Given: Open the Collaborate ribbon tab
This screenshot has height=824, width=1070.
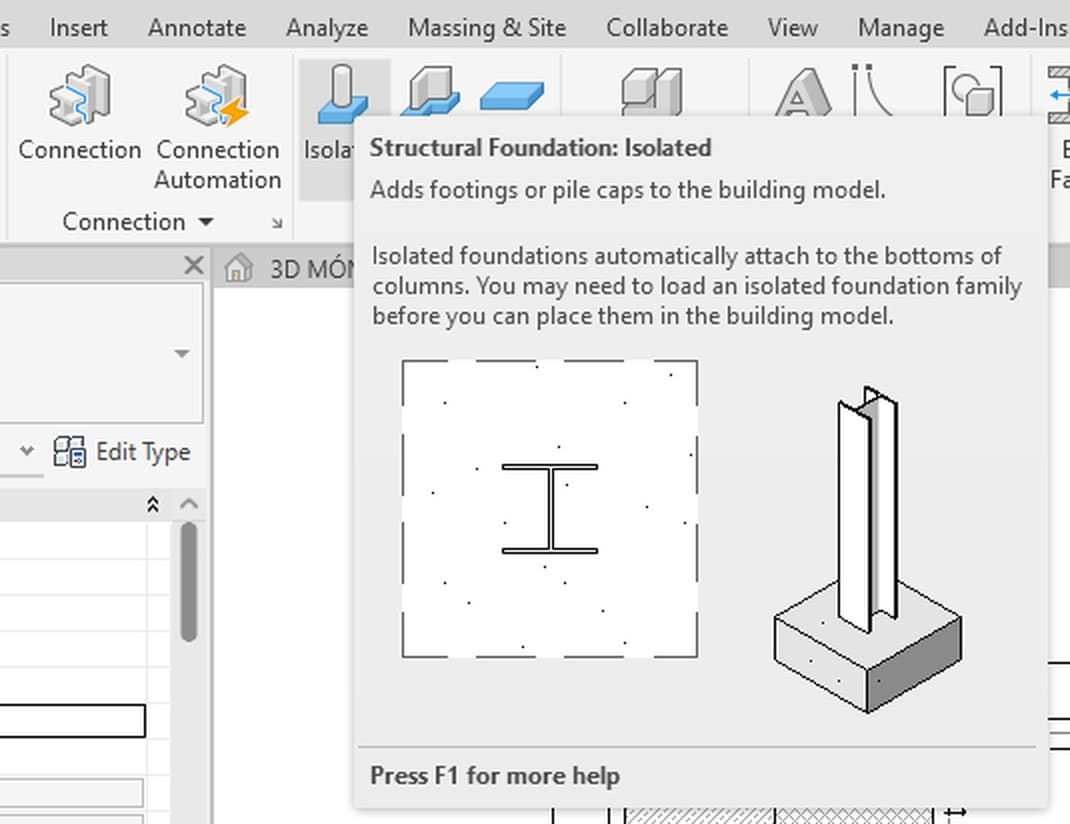Looking at the screenshot, I should [667, 28].
